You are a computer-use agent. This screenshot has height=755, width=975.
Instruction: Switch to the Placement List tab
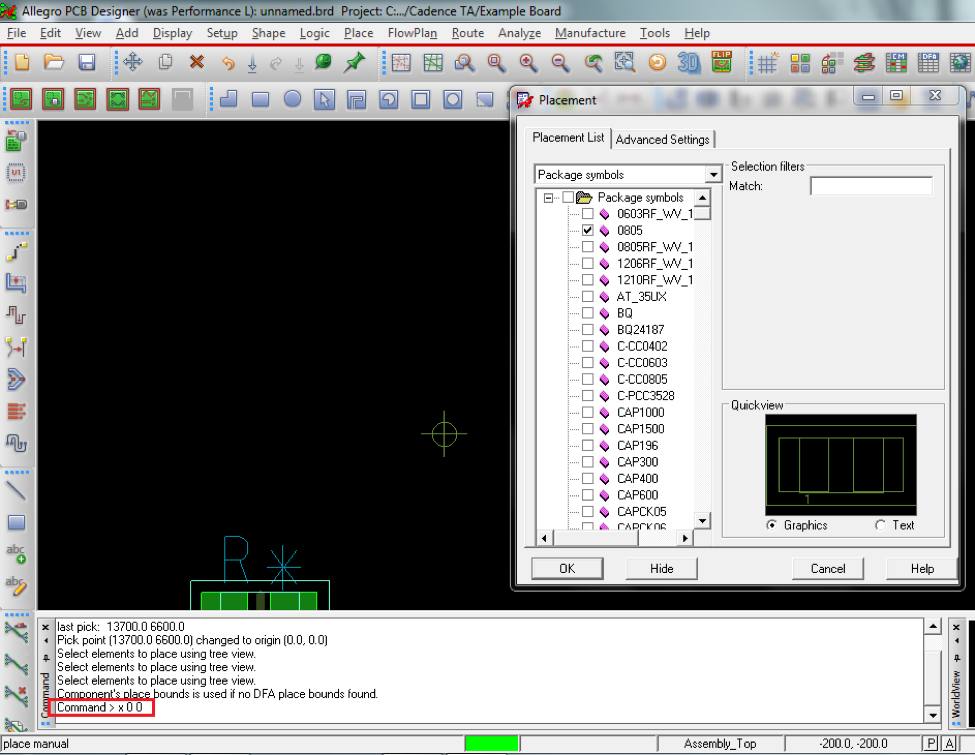coord(568,137)
